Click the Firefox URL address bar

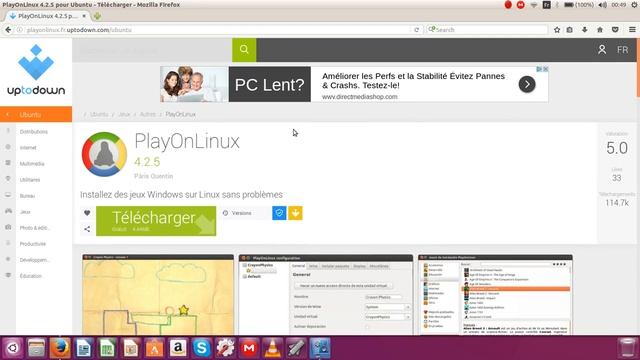coord(212,30)
